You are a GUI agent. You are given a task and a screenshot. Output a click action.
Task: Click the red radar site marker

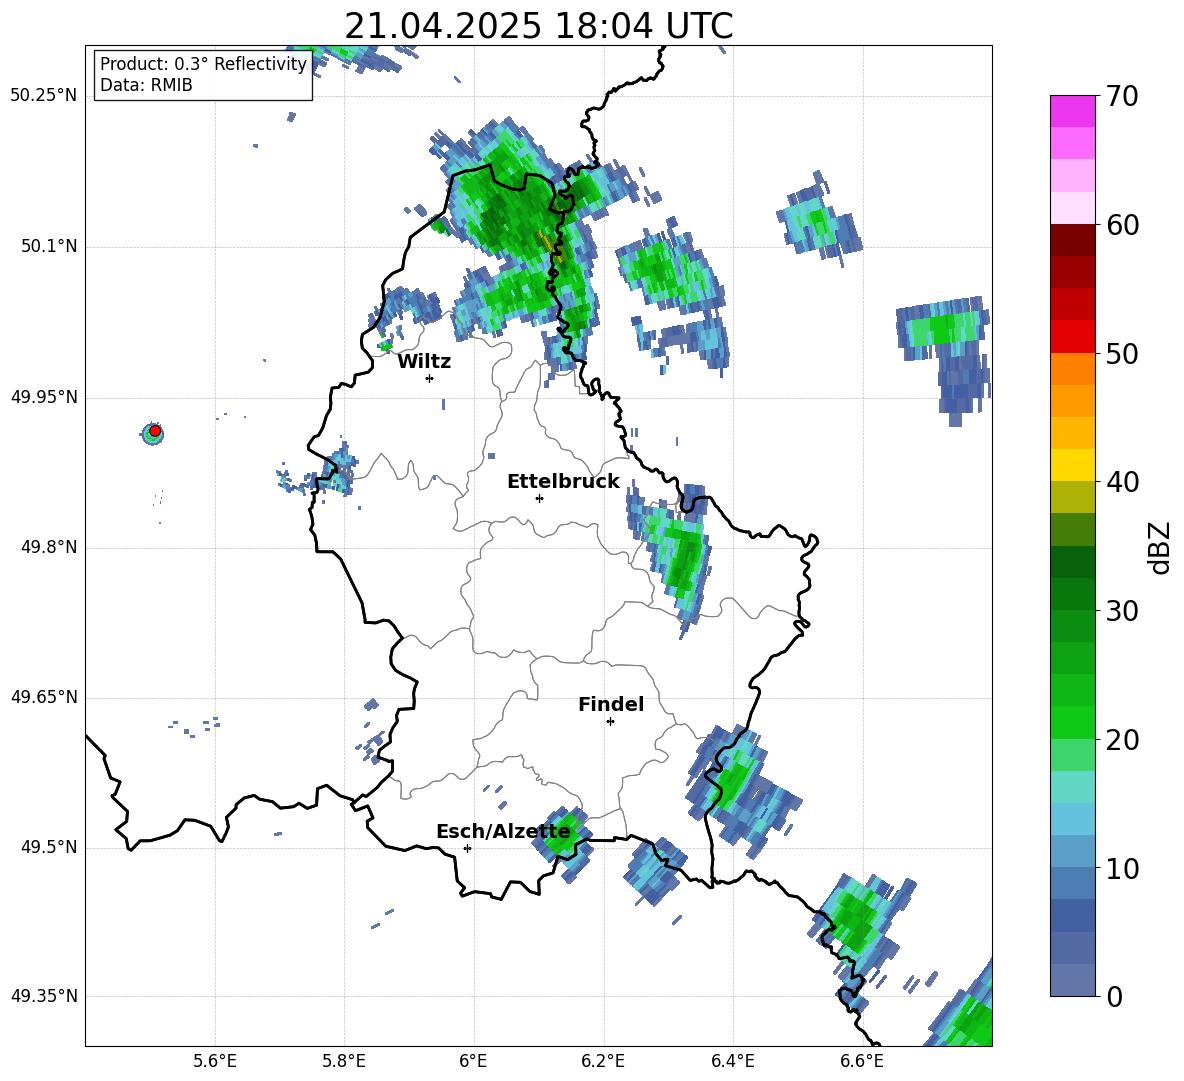pyautogui.click(x=155, y=431)
